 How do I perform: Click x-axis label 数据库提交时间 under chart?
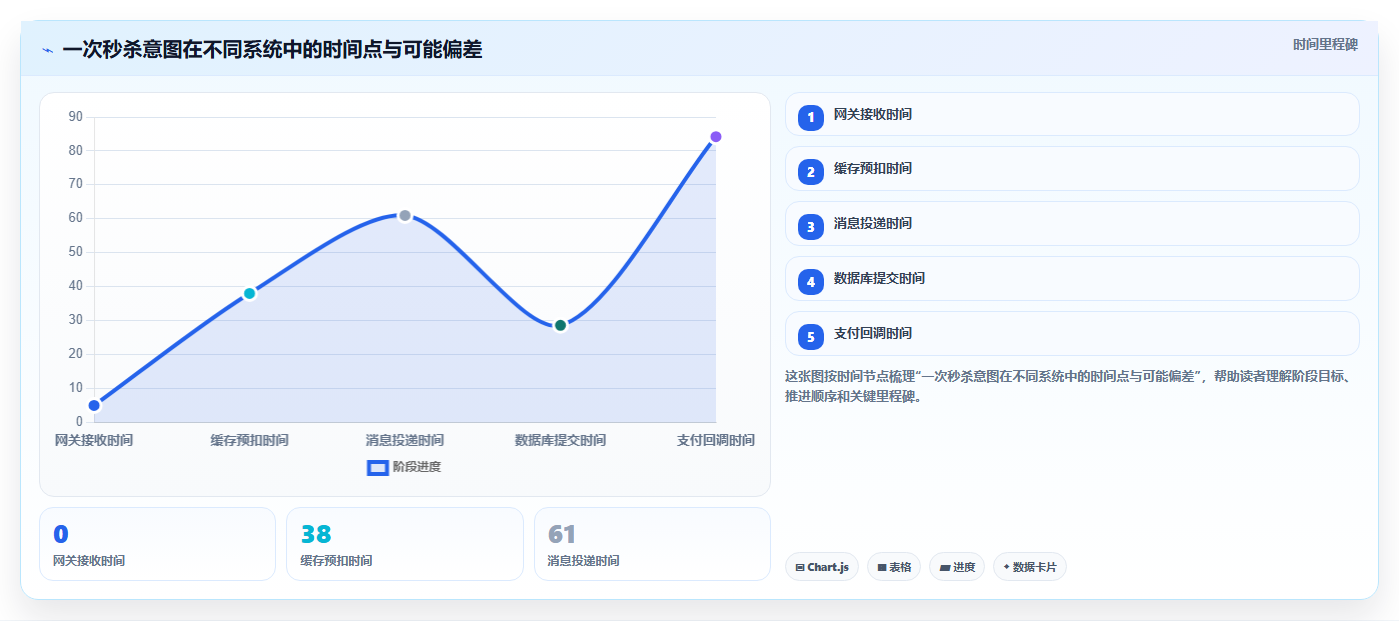coord(561,440)
